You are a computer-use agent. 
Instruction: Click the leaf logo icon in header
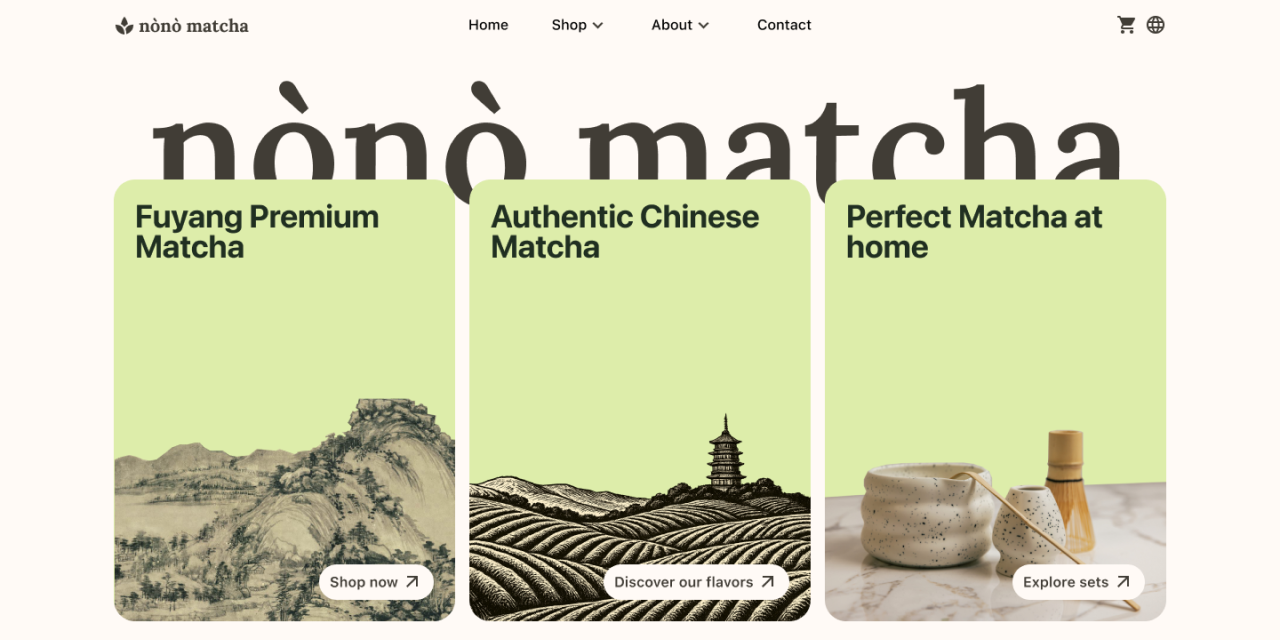pos(124,25)
